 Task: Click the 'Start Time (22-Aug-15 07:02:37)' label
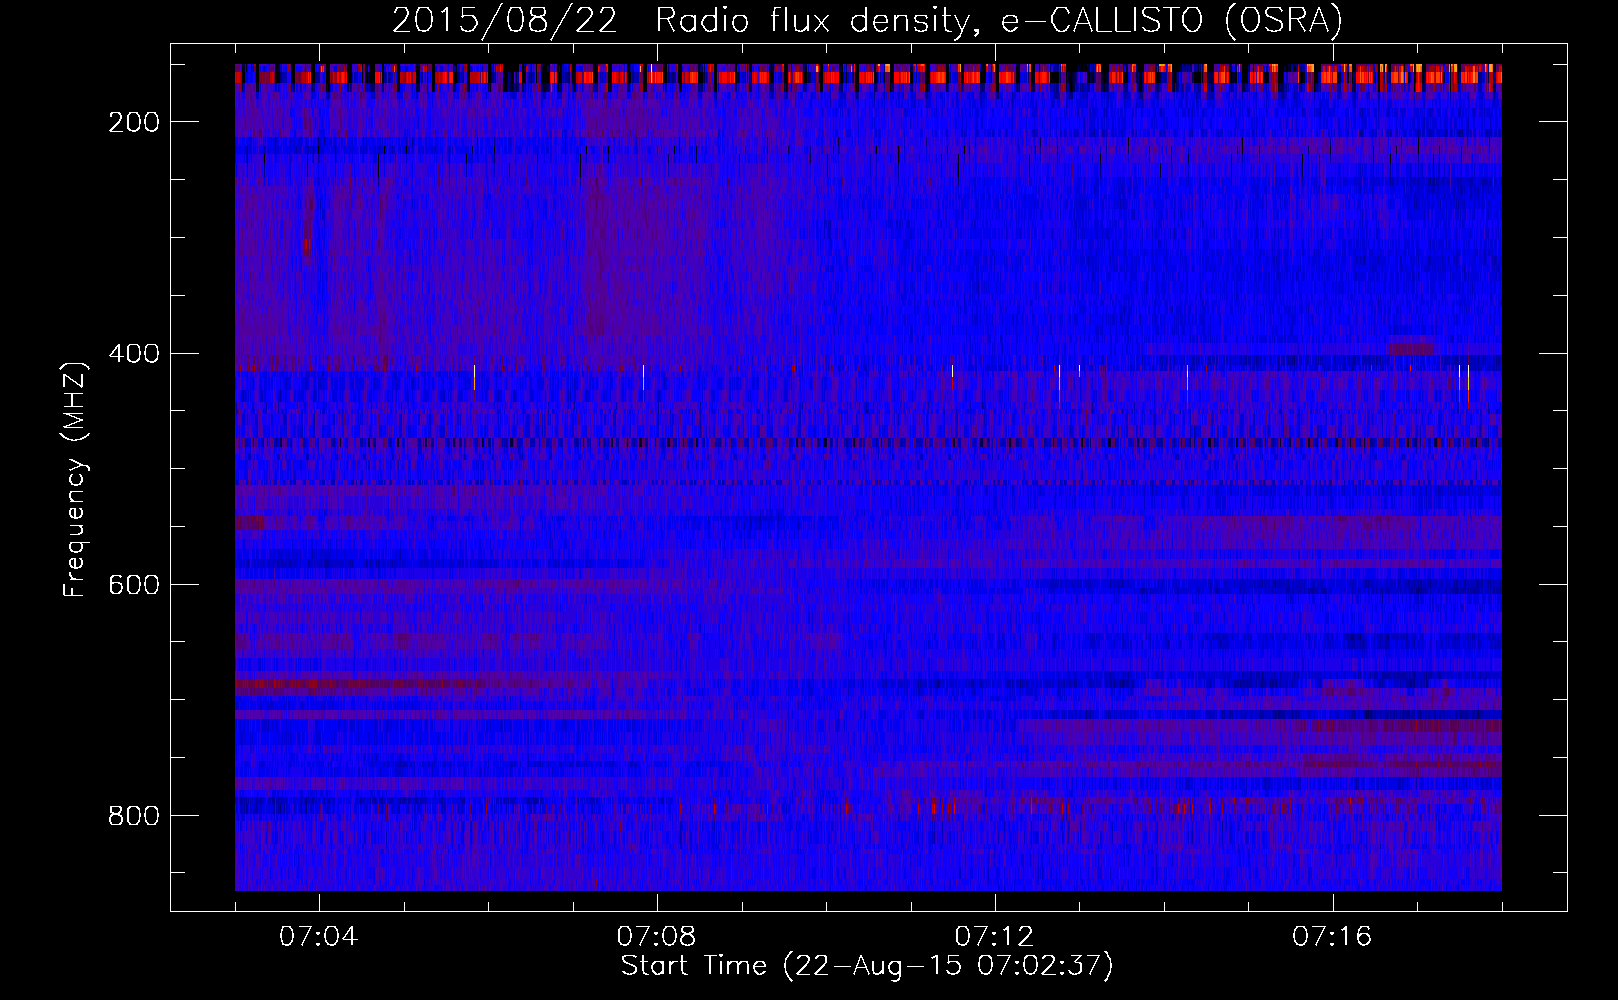[867, 966]
